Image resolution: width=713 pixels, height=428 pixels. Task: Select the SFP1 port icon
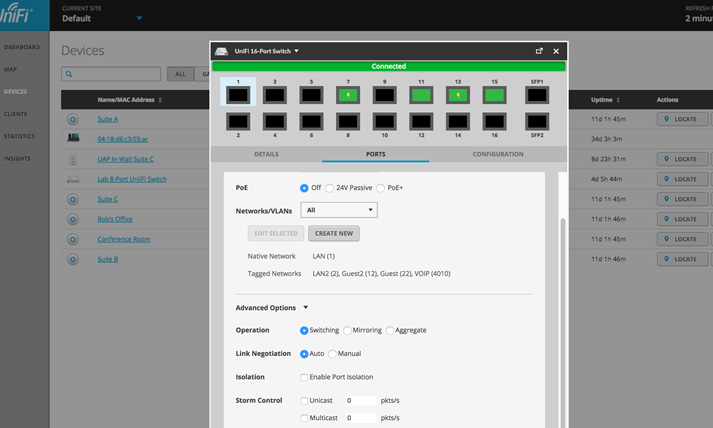pyautogui.click(x=537, y=96)
